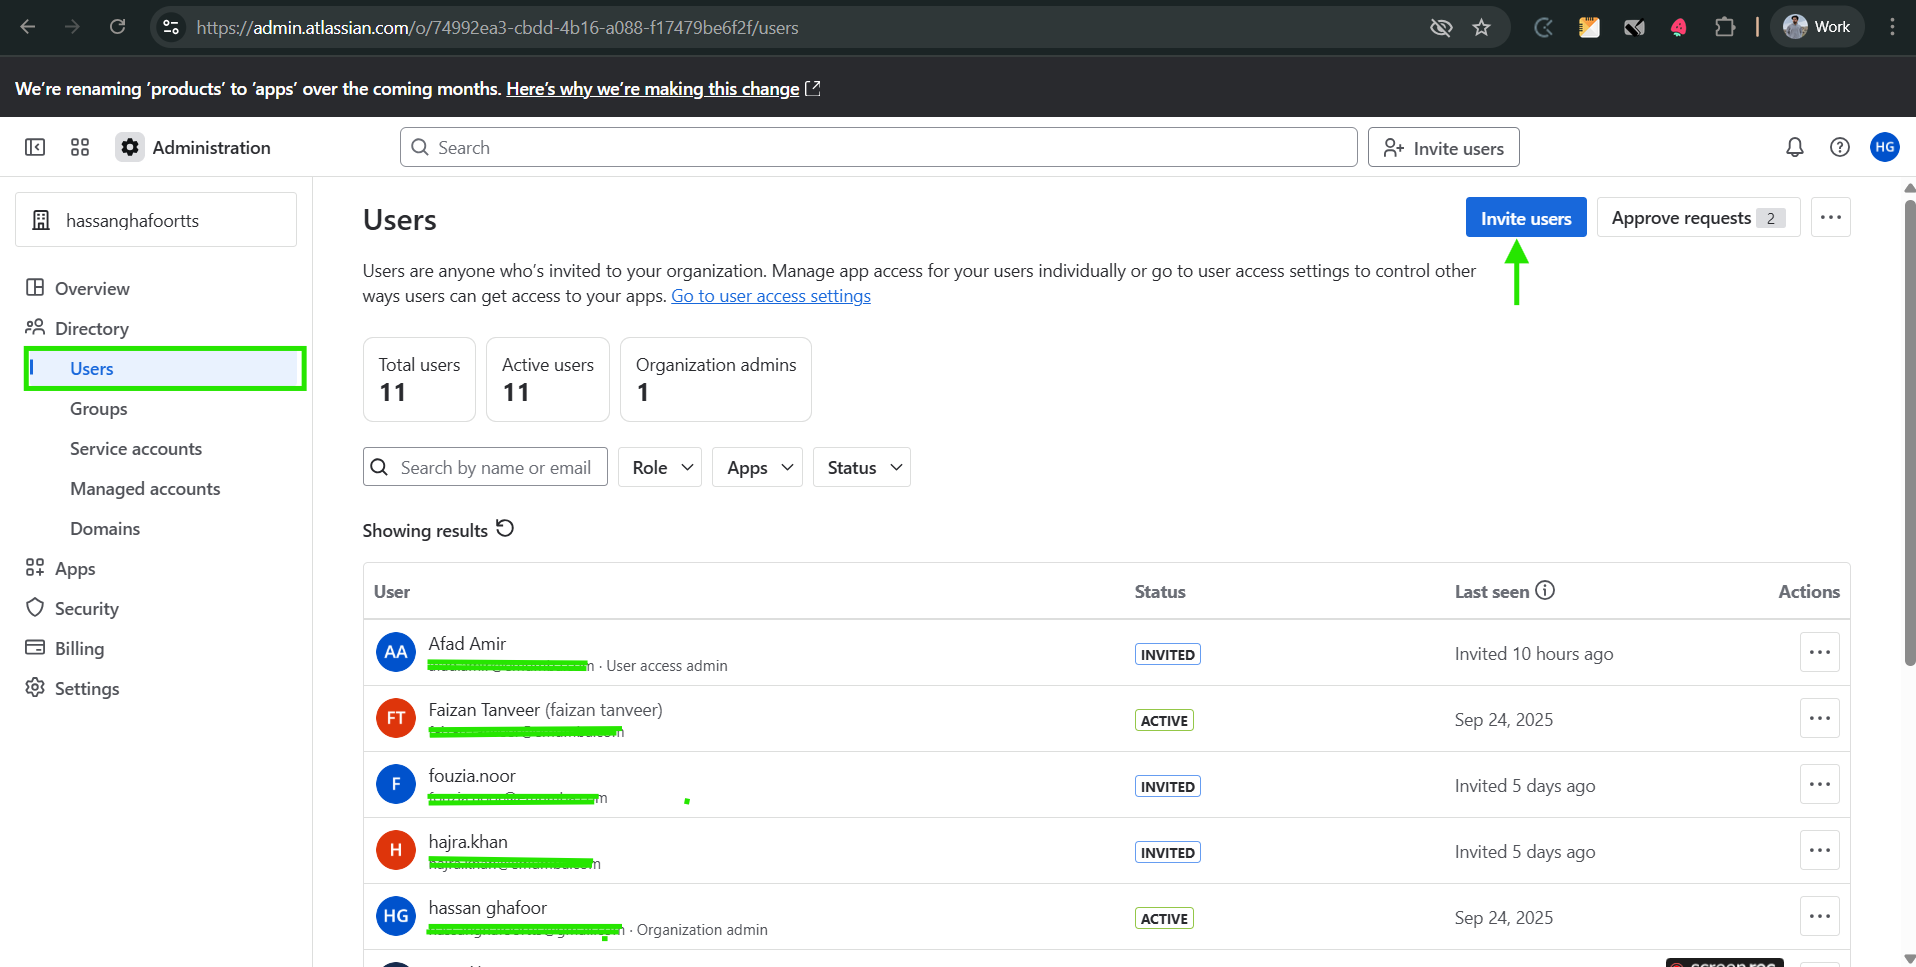Refresh results with the reload icon
This screenshot has height=967, width=1916.
click(x=504, y=528)
